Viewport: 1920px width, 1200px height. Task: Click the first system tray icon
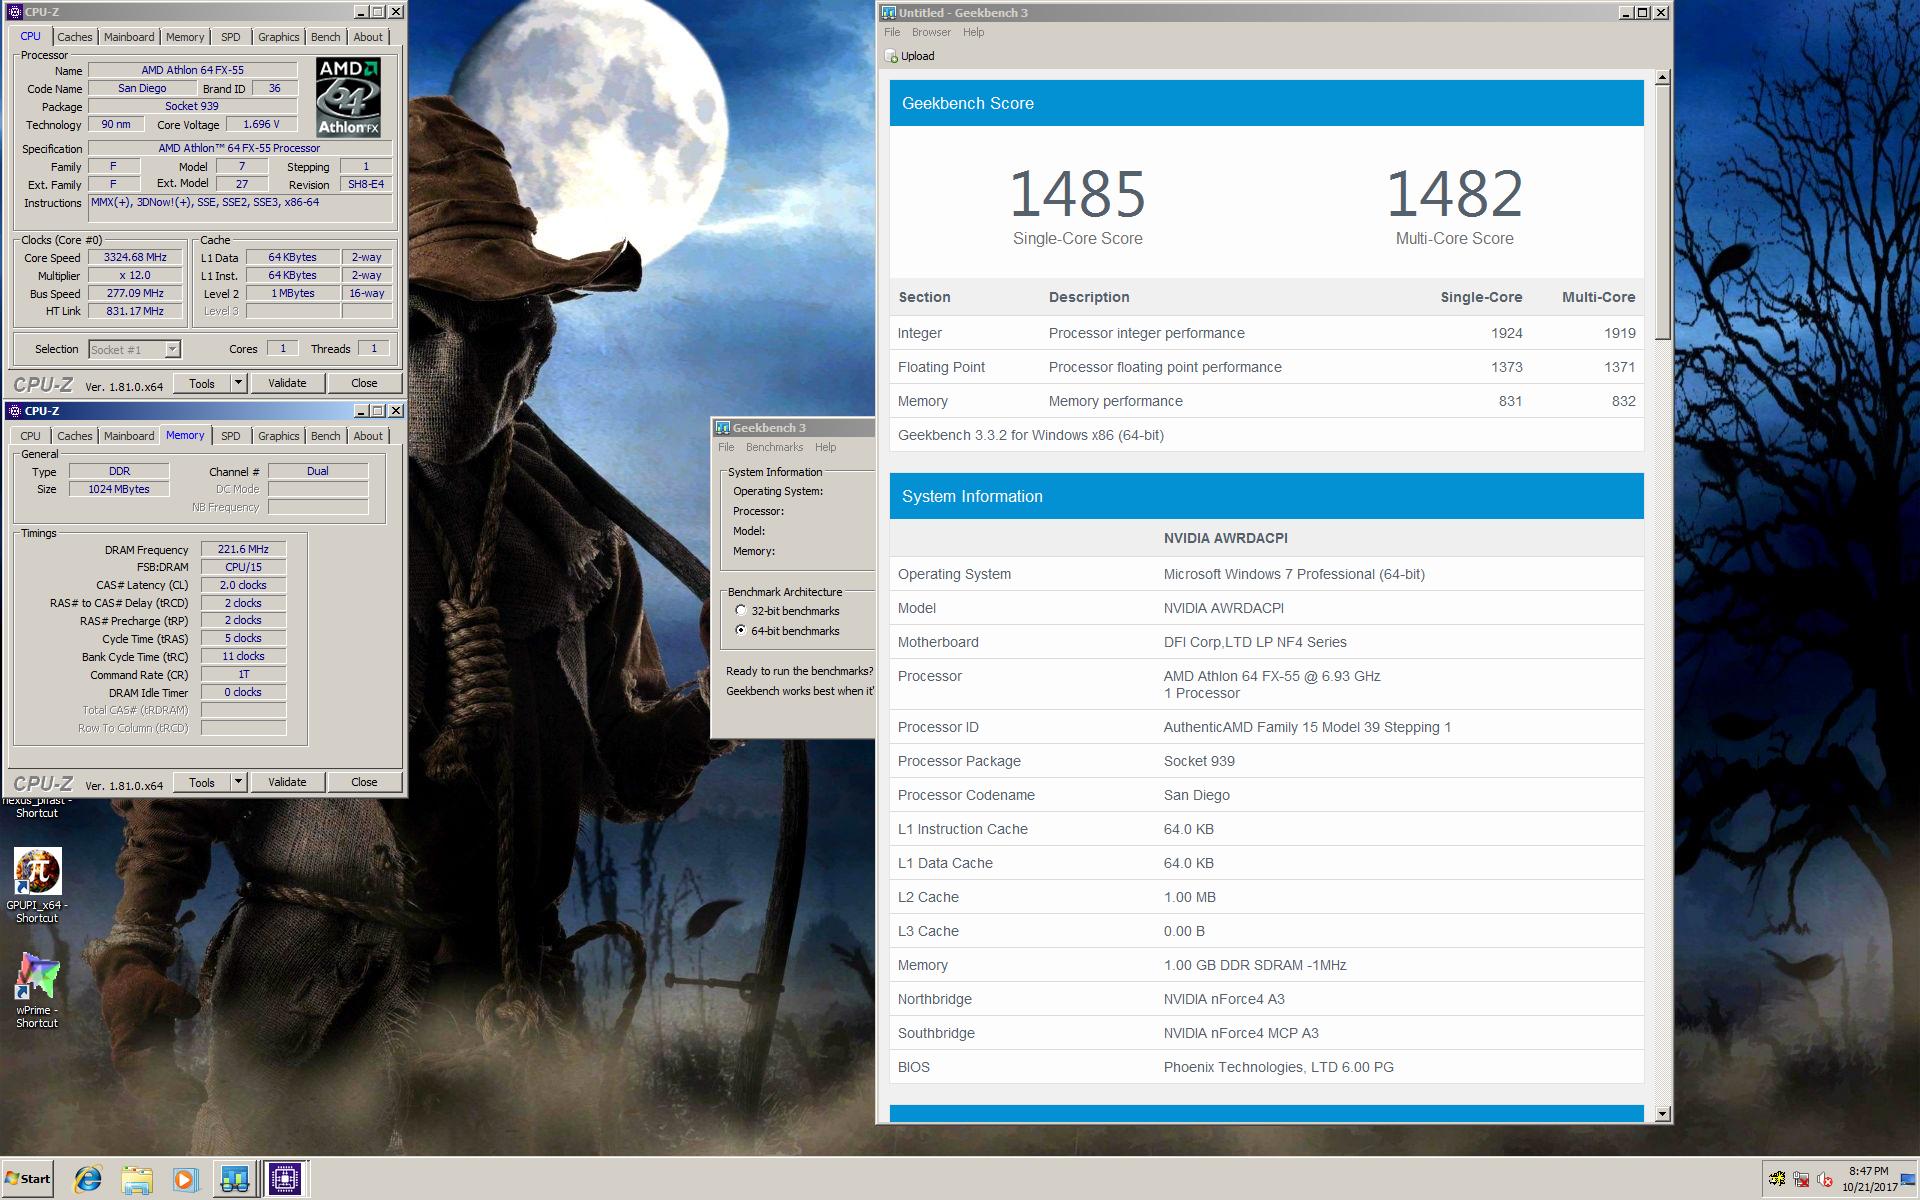click(1777, 1179)
